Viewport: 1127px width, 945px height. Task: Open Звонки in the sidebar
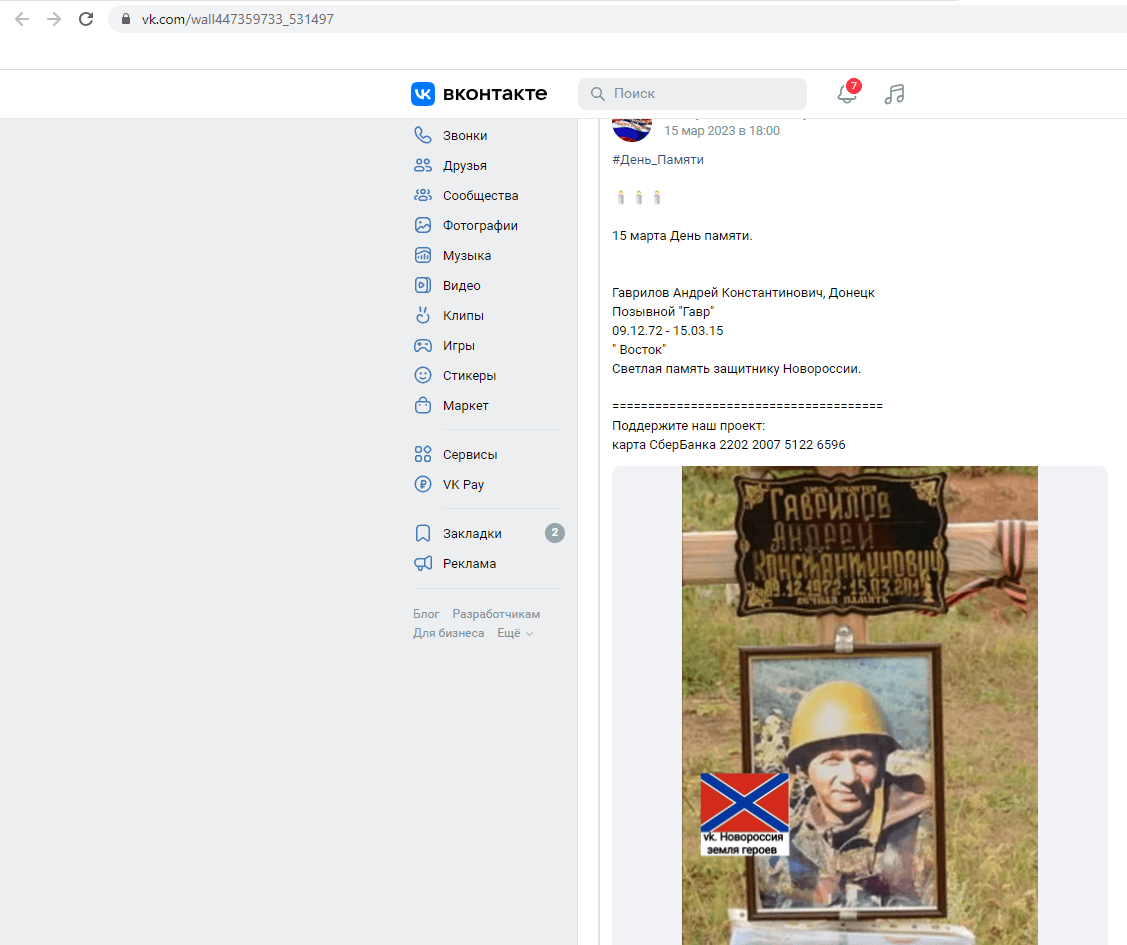(x=465, y=136)
